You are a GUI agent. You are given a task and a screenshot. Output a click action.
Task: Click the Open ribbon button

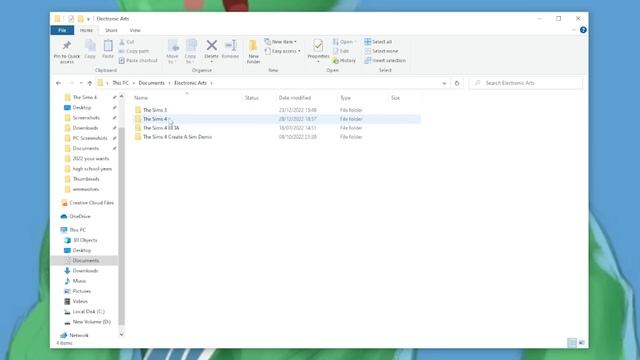(x=344, y=42)
